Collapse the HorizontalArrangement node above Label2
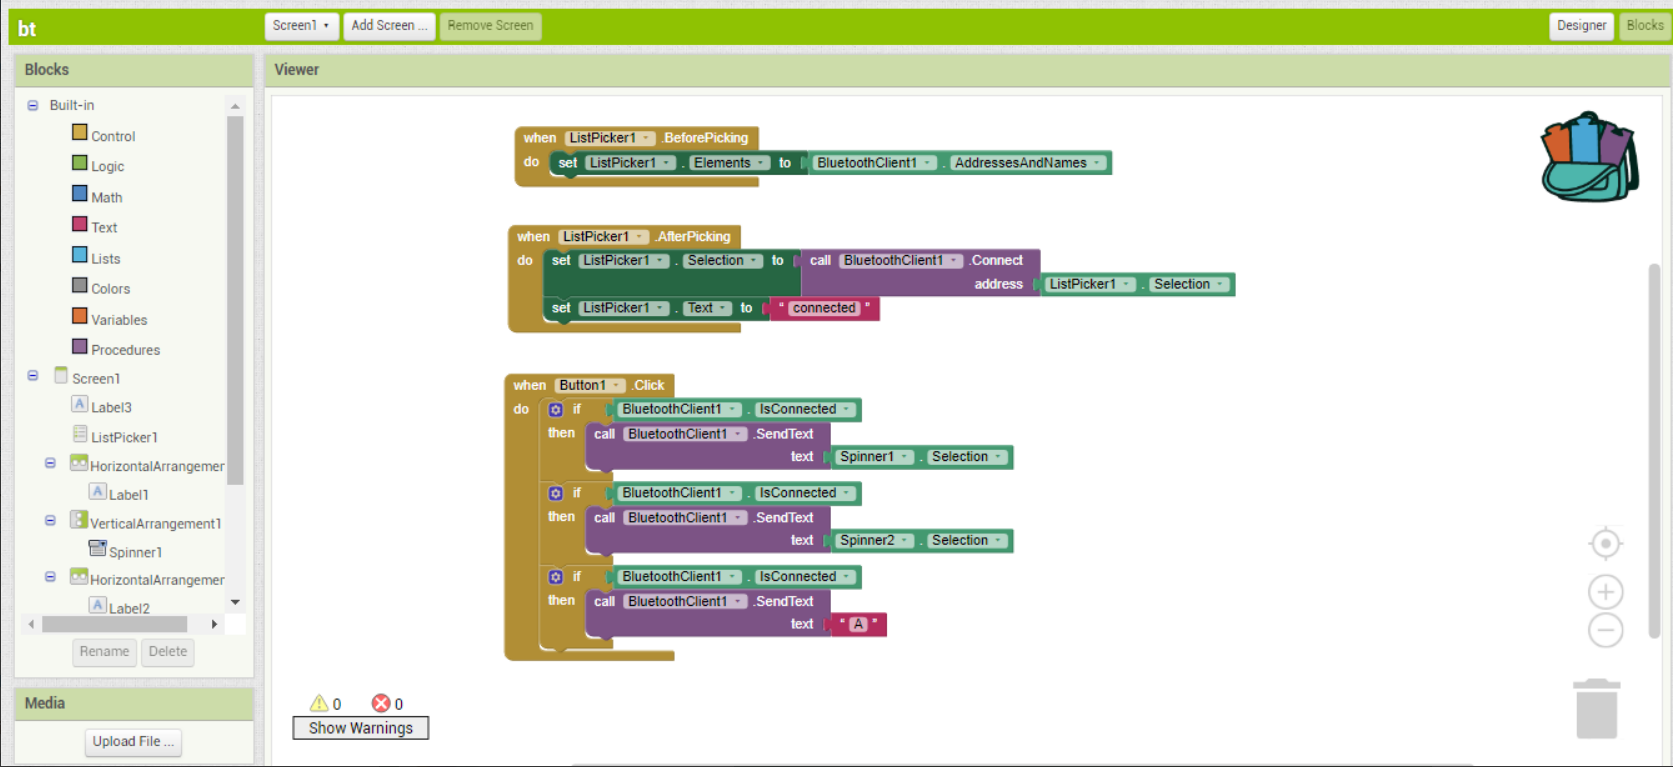Screen dimensions: 1673x767 click(x=50, y=577)
